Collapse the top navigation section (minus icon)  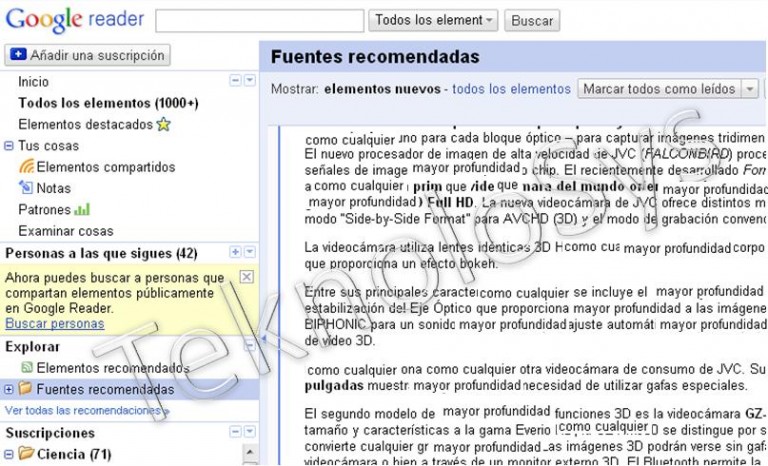pos(236,80)
